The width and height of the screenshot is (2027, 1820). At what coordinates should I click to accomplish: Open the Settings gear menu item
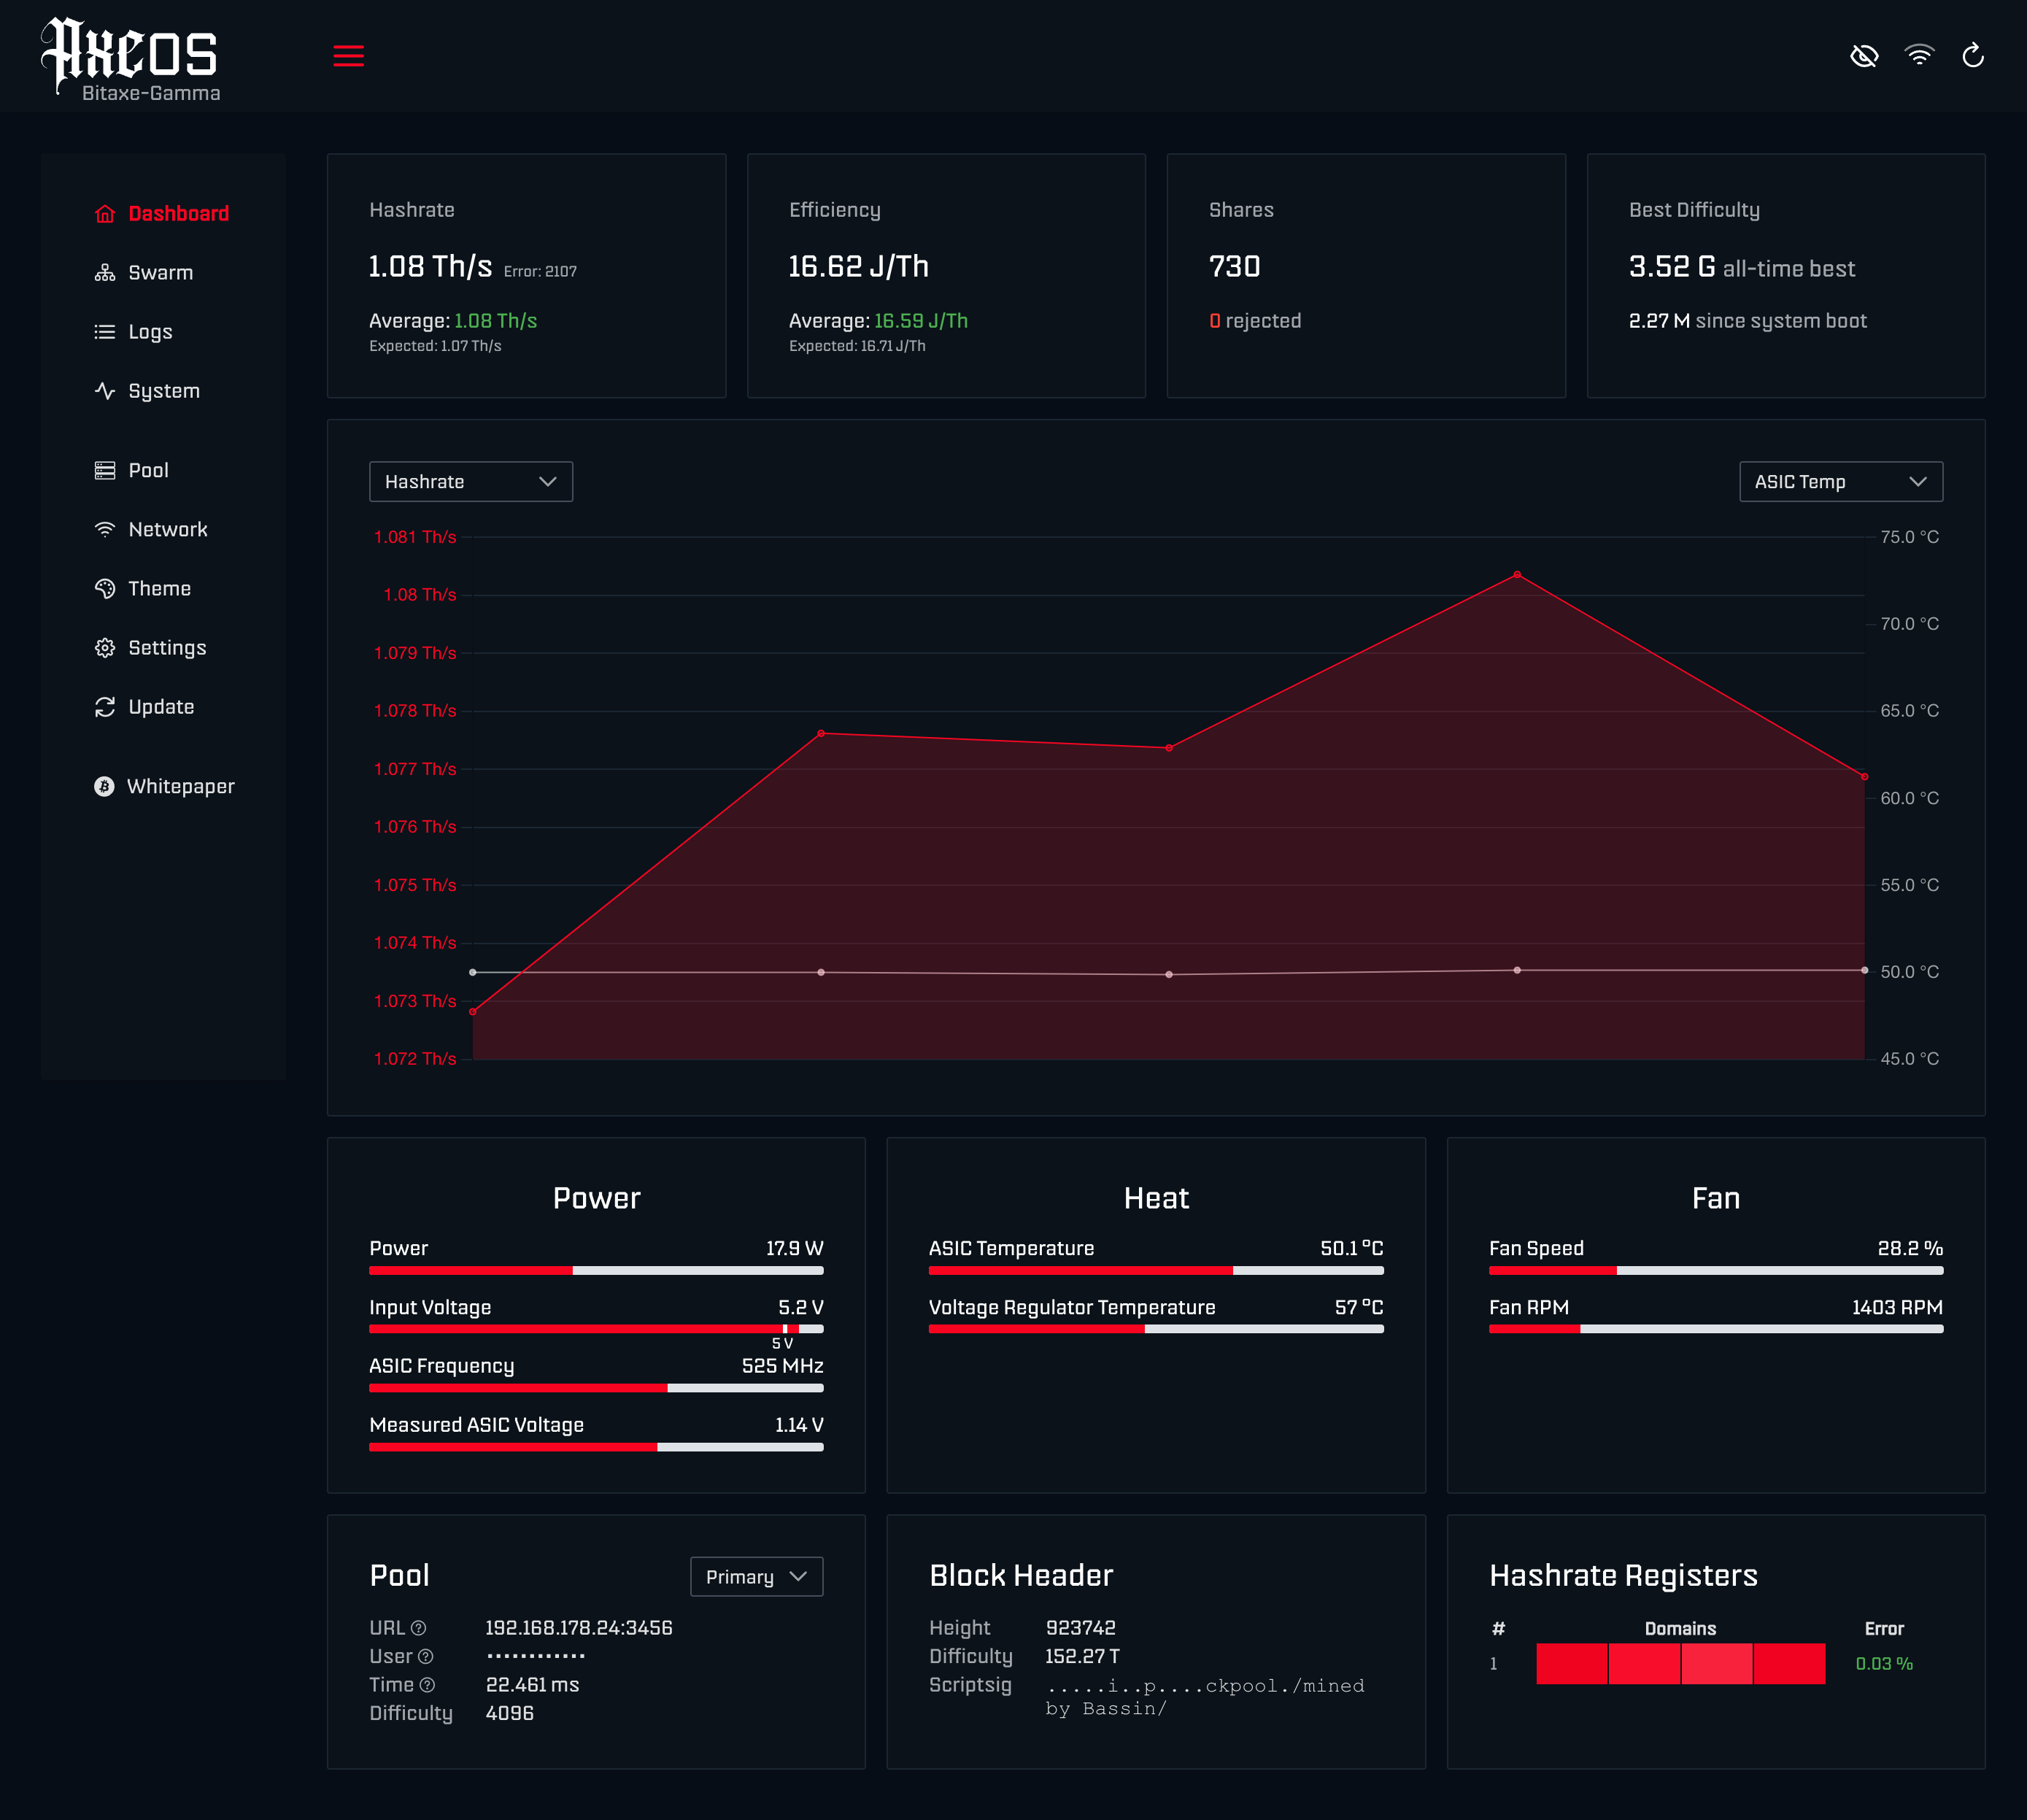click(x=166, y=648)
